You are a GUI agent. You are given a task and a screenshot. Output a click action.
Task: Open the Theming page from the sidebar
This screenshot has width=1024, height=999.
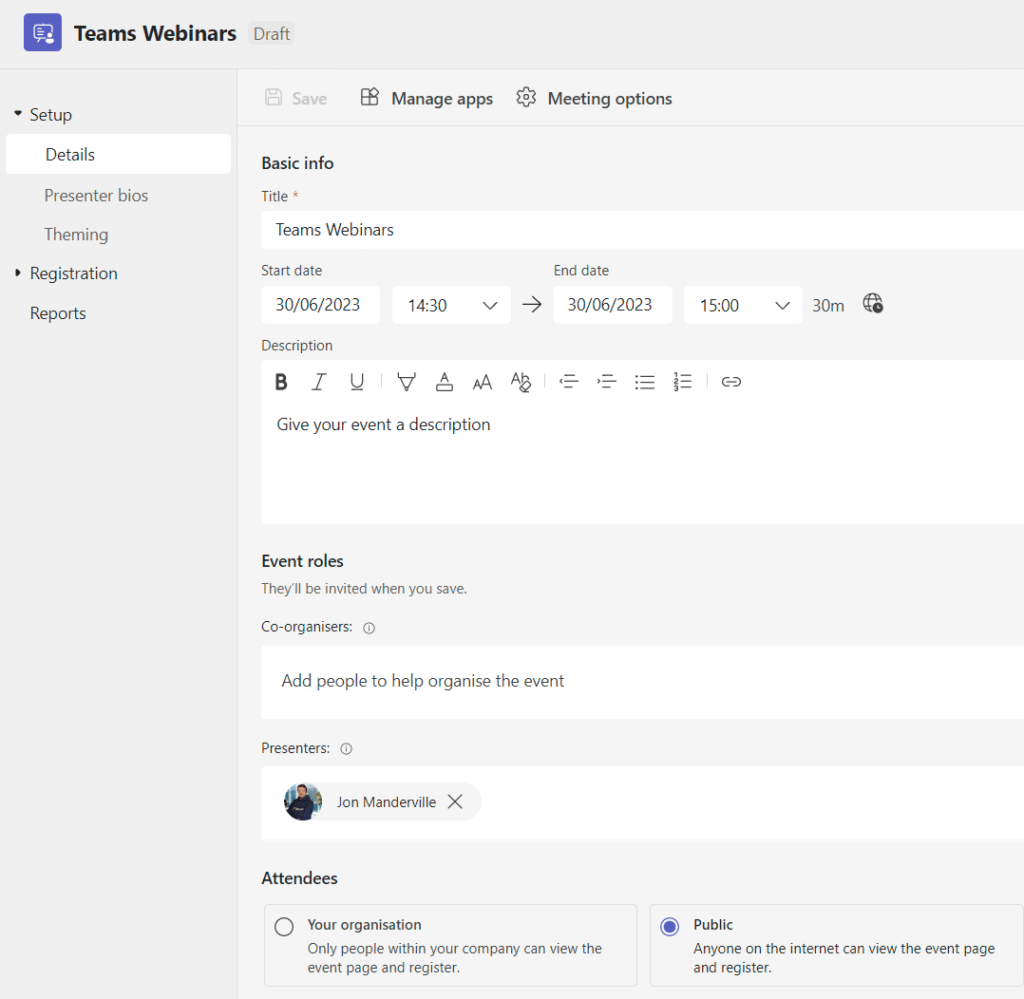tap(76, 234)
